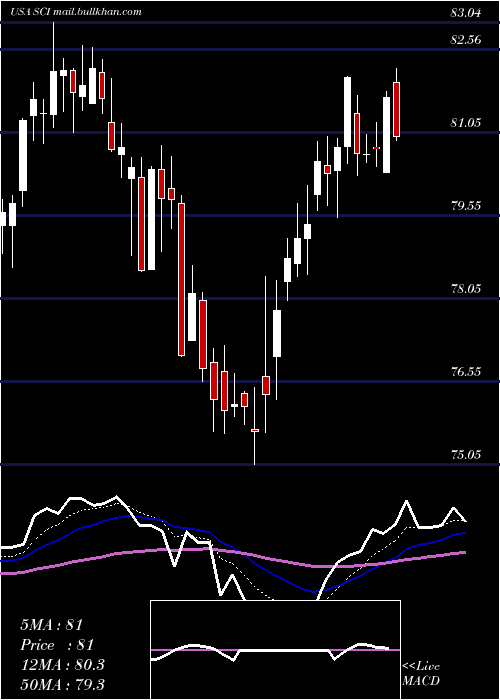Click the '<<Live MACD' label
Image resolution: width=500 pixels, height=700 pixels.
421,673
